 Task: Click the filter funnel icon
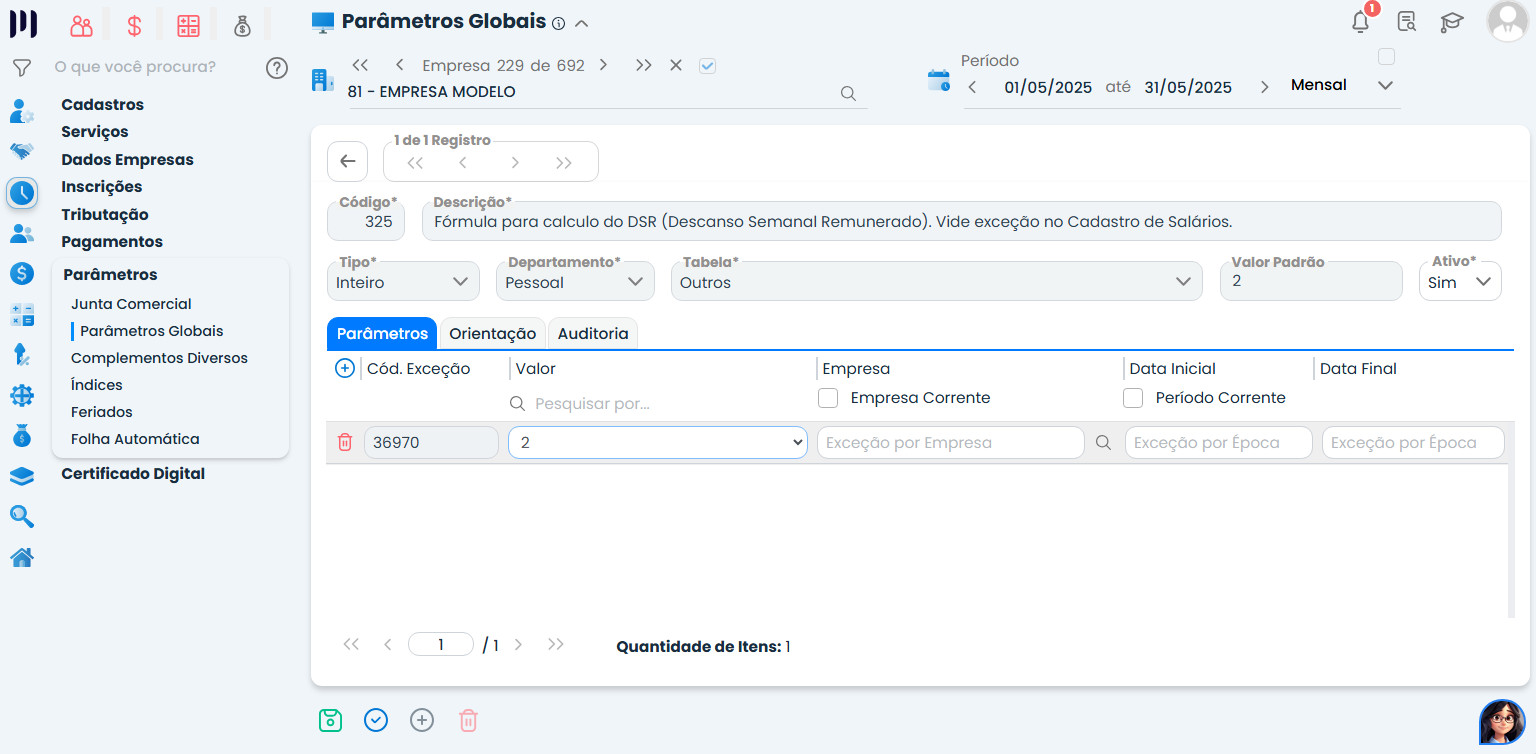click(21, 68)
